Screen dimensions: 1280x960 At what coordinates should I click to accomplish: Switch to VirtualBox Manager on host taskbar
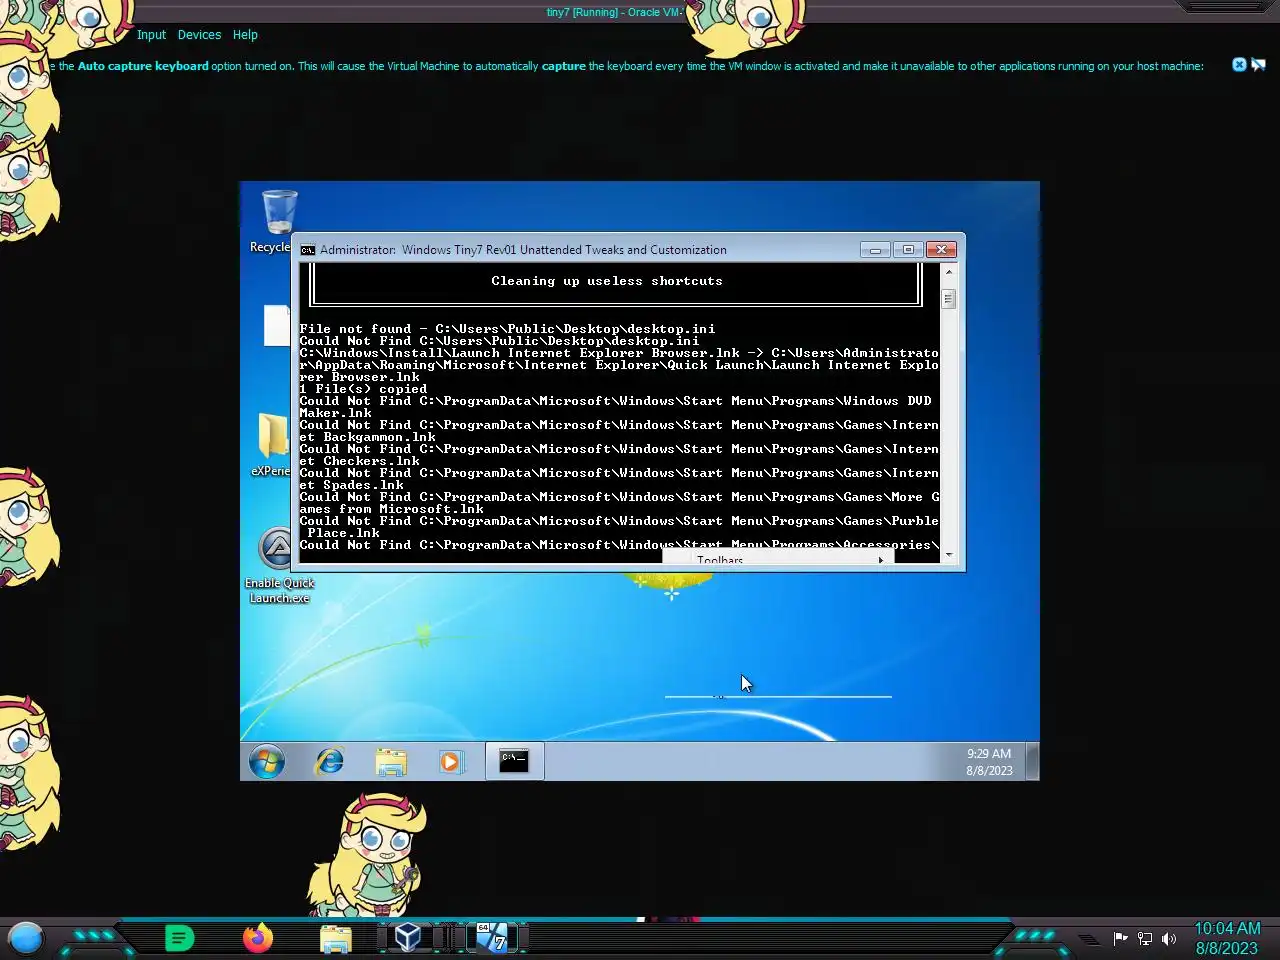[407, 937]
